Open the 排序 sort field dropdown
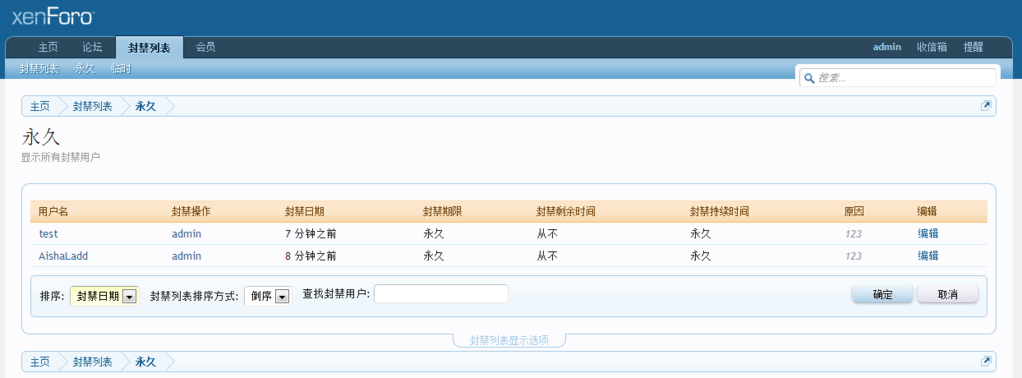The image size is (1022, 378). pos(104,296)
